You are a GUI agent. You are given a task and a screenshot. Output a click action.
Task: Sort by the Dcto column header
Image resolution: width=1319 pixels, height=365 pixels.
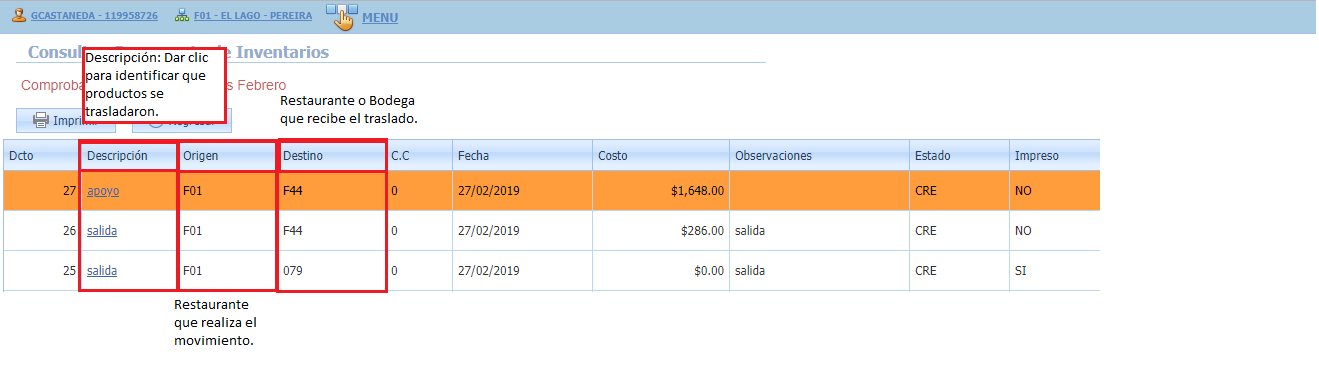click(41, 155)
